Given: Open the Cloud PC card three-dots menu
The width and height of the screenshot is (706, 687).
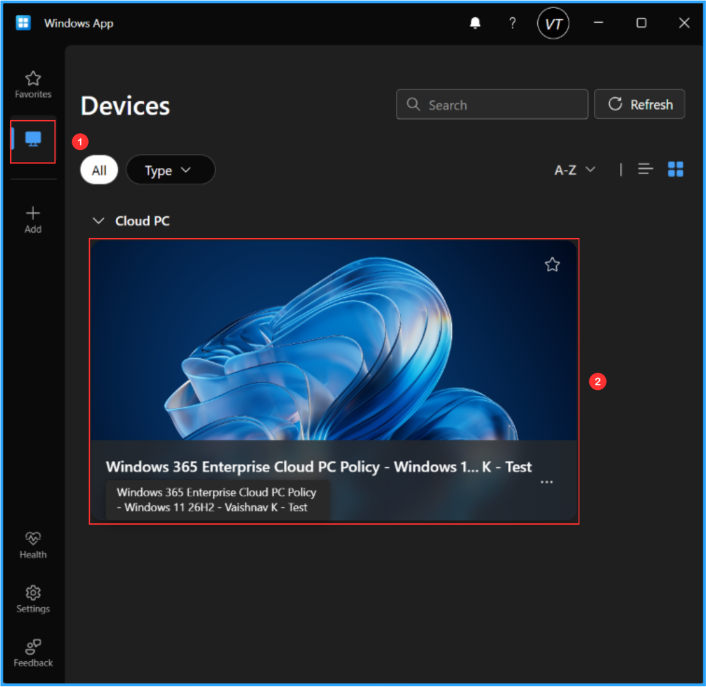Looking at the screenshot, I should click(546, 482).
